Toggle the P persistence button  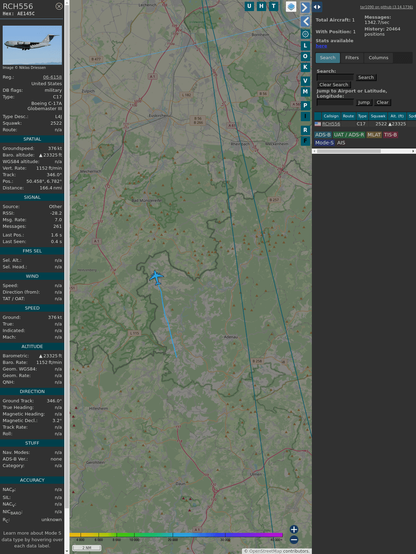[x=305, y=105]
